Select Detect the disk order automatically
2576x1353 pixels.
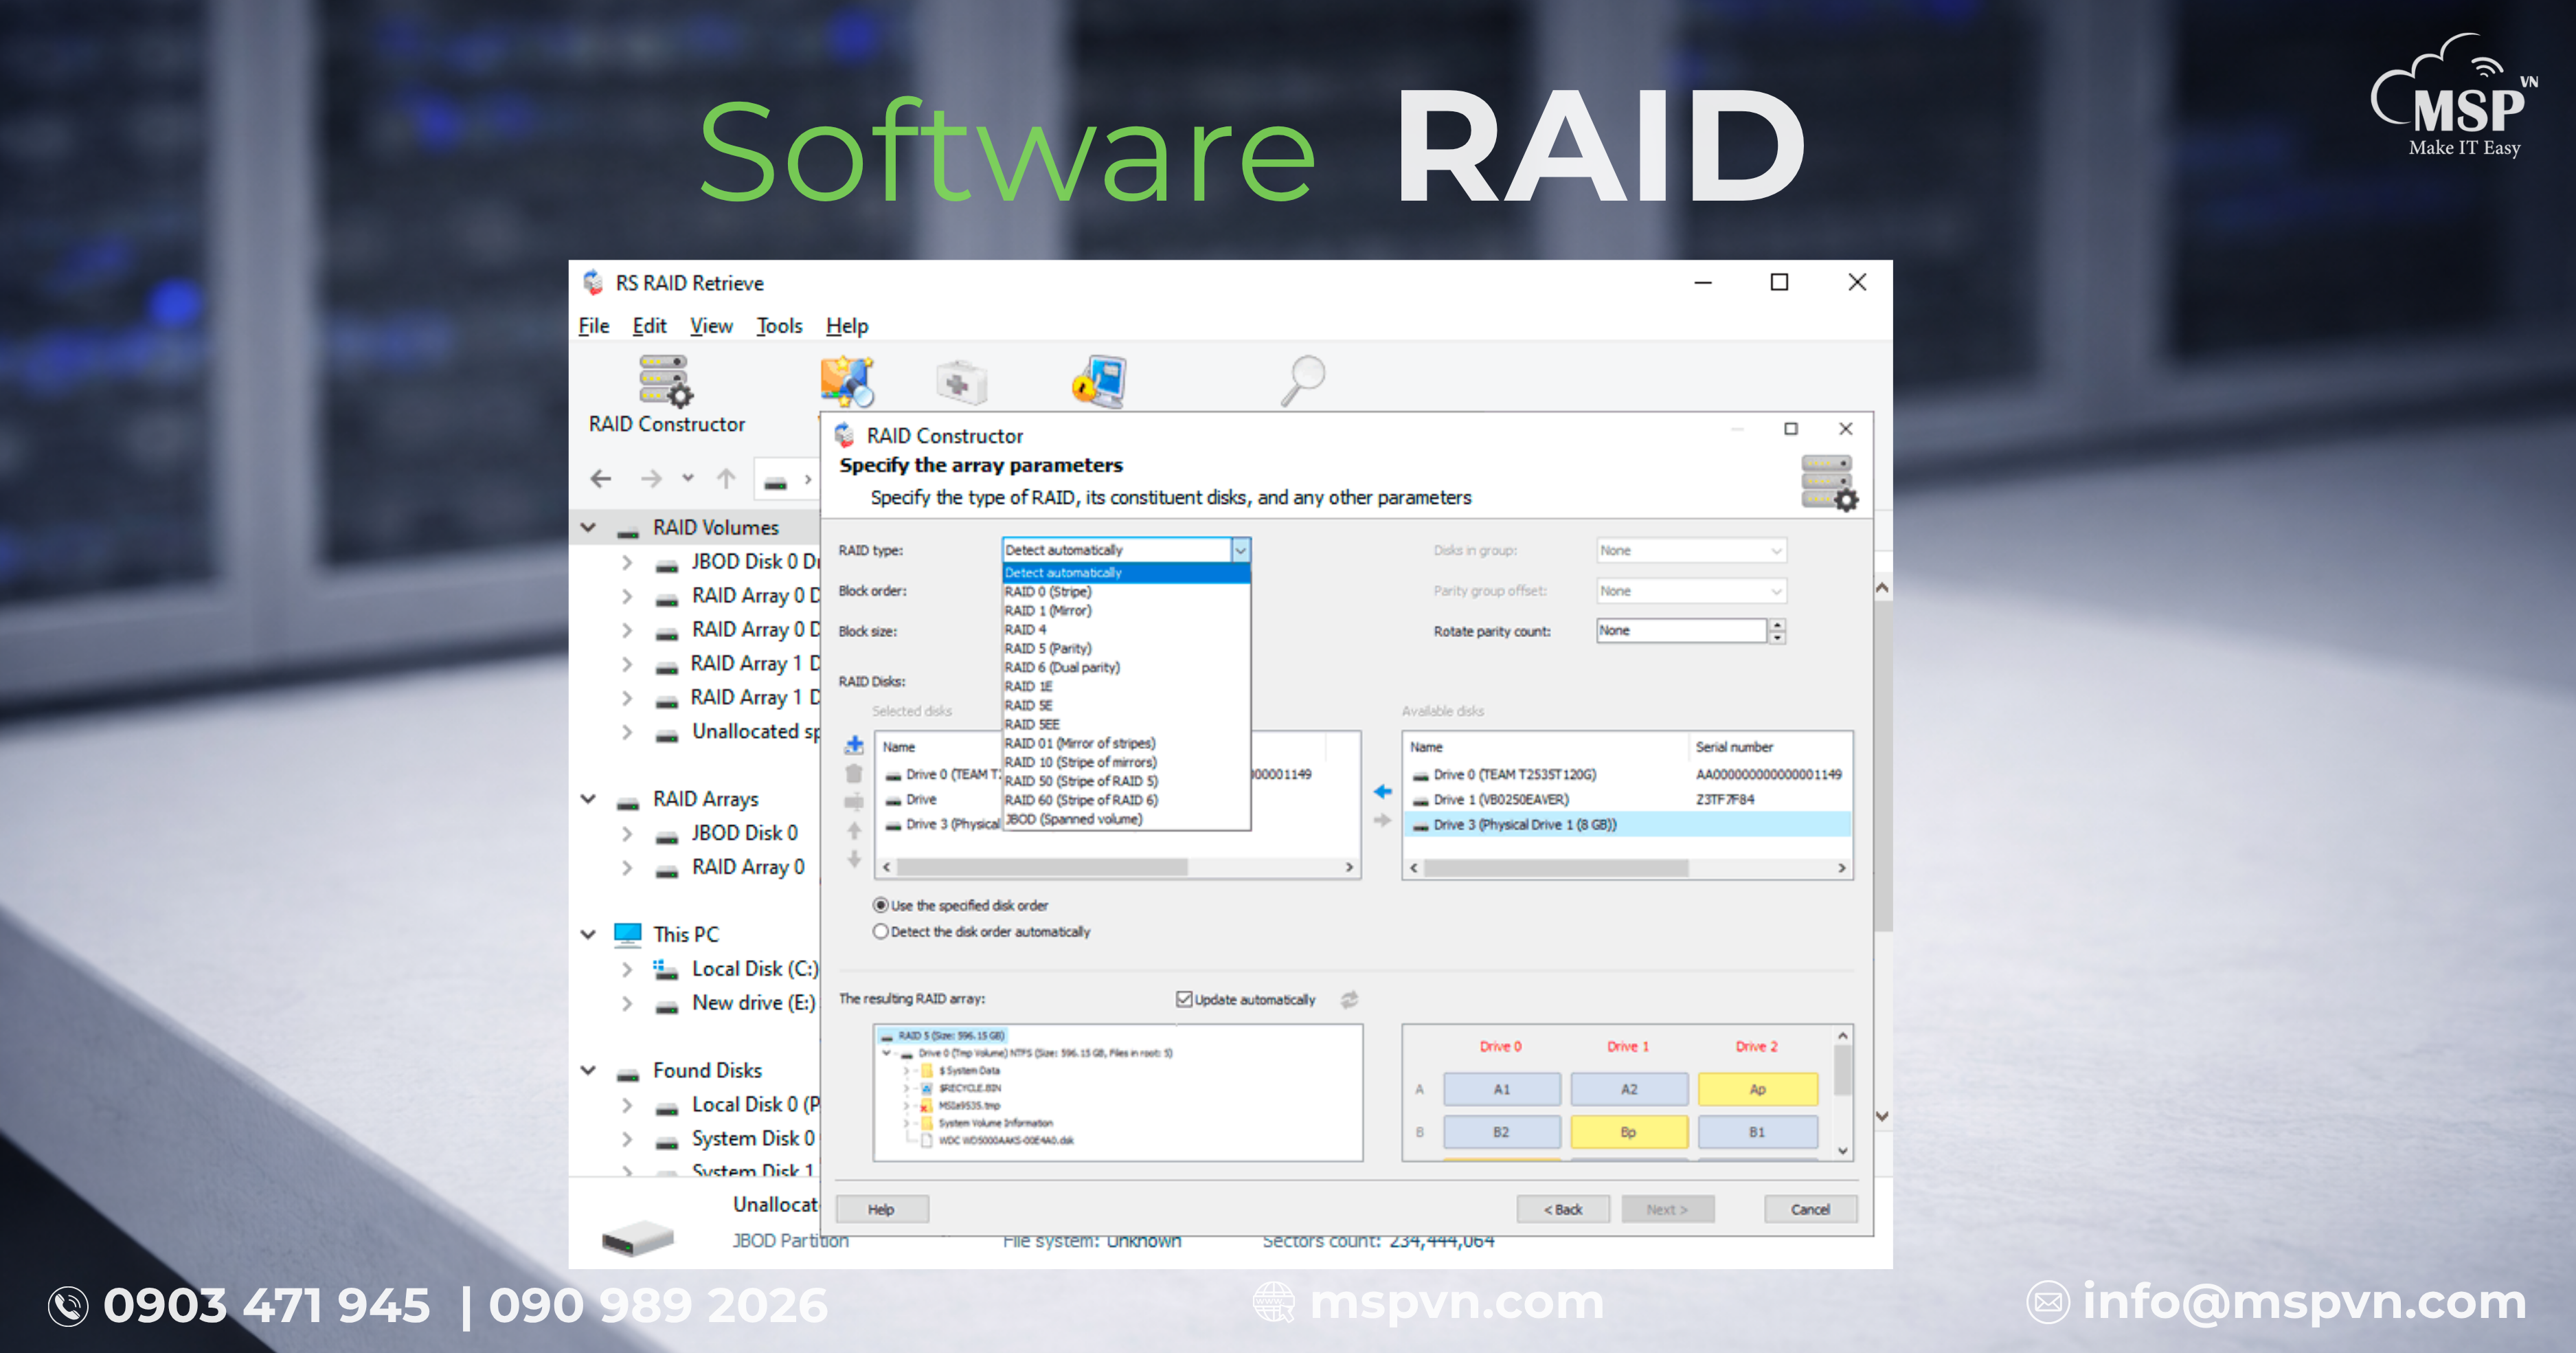(881, 931)
